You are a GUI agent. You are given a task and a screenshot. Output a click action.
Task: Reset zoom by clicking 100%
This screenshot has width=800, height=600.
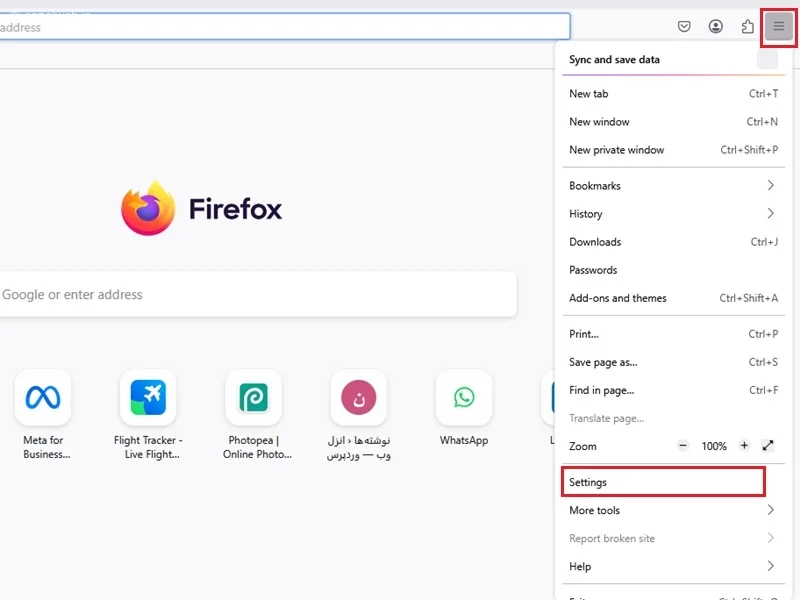tap(714, 446)
